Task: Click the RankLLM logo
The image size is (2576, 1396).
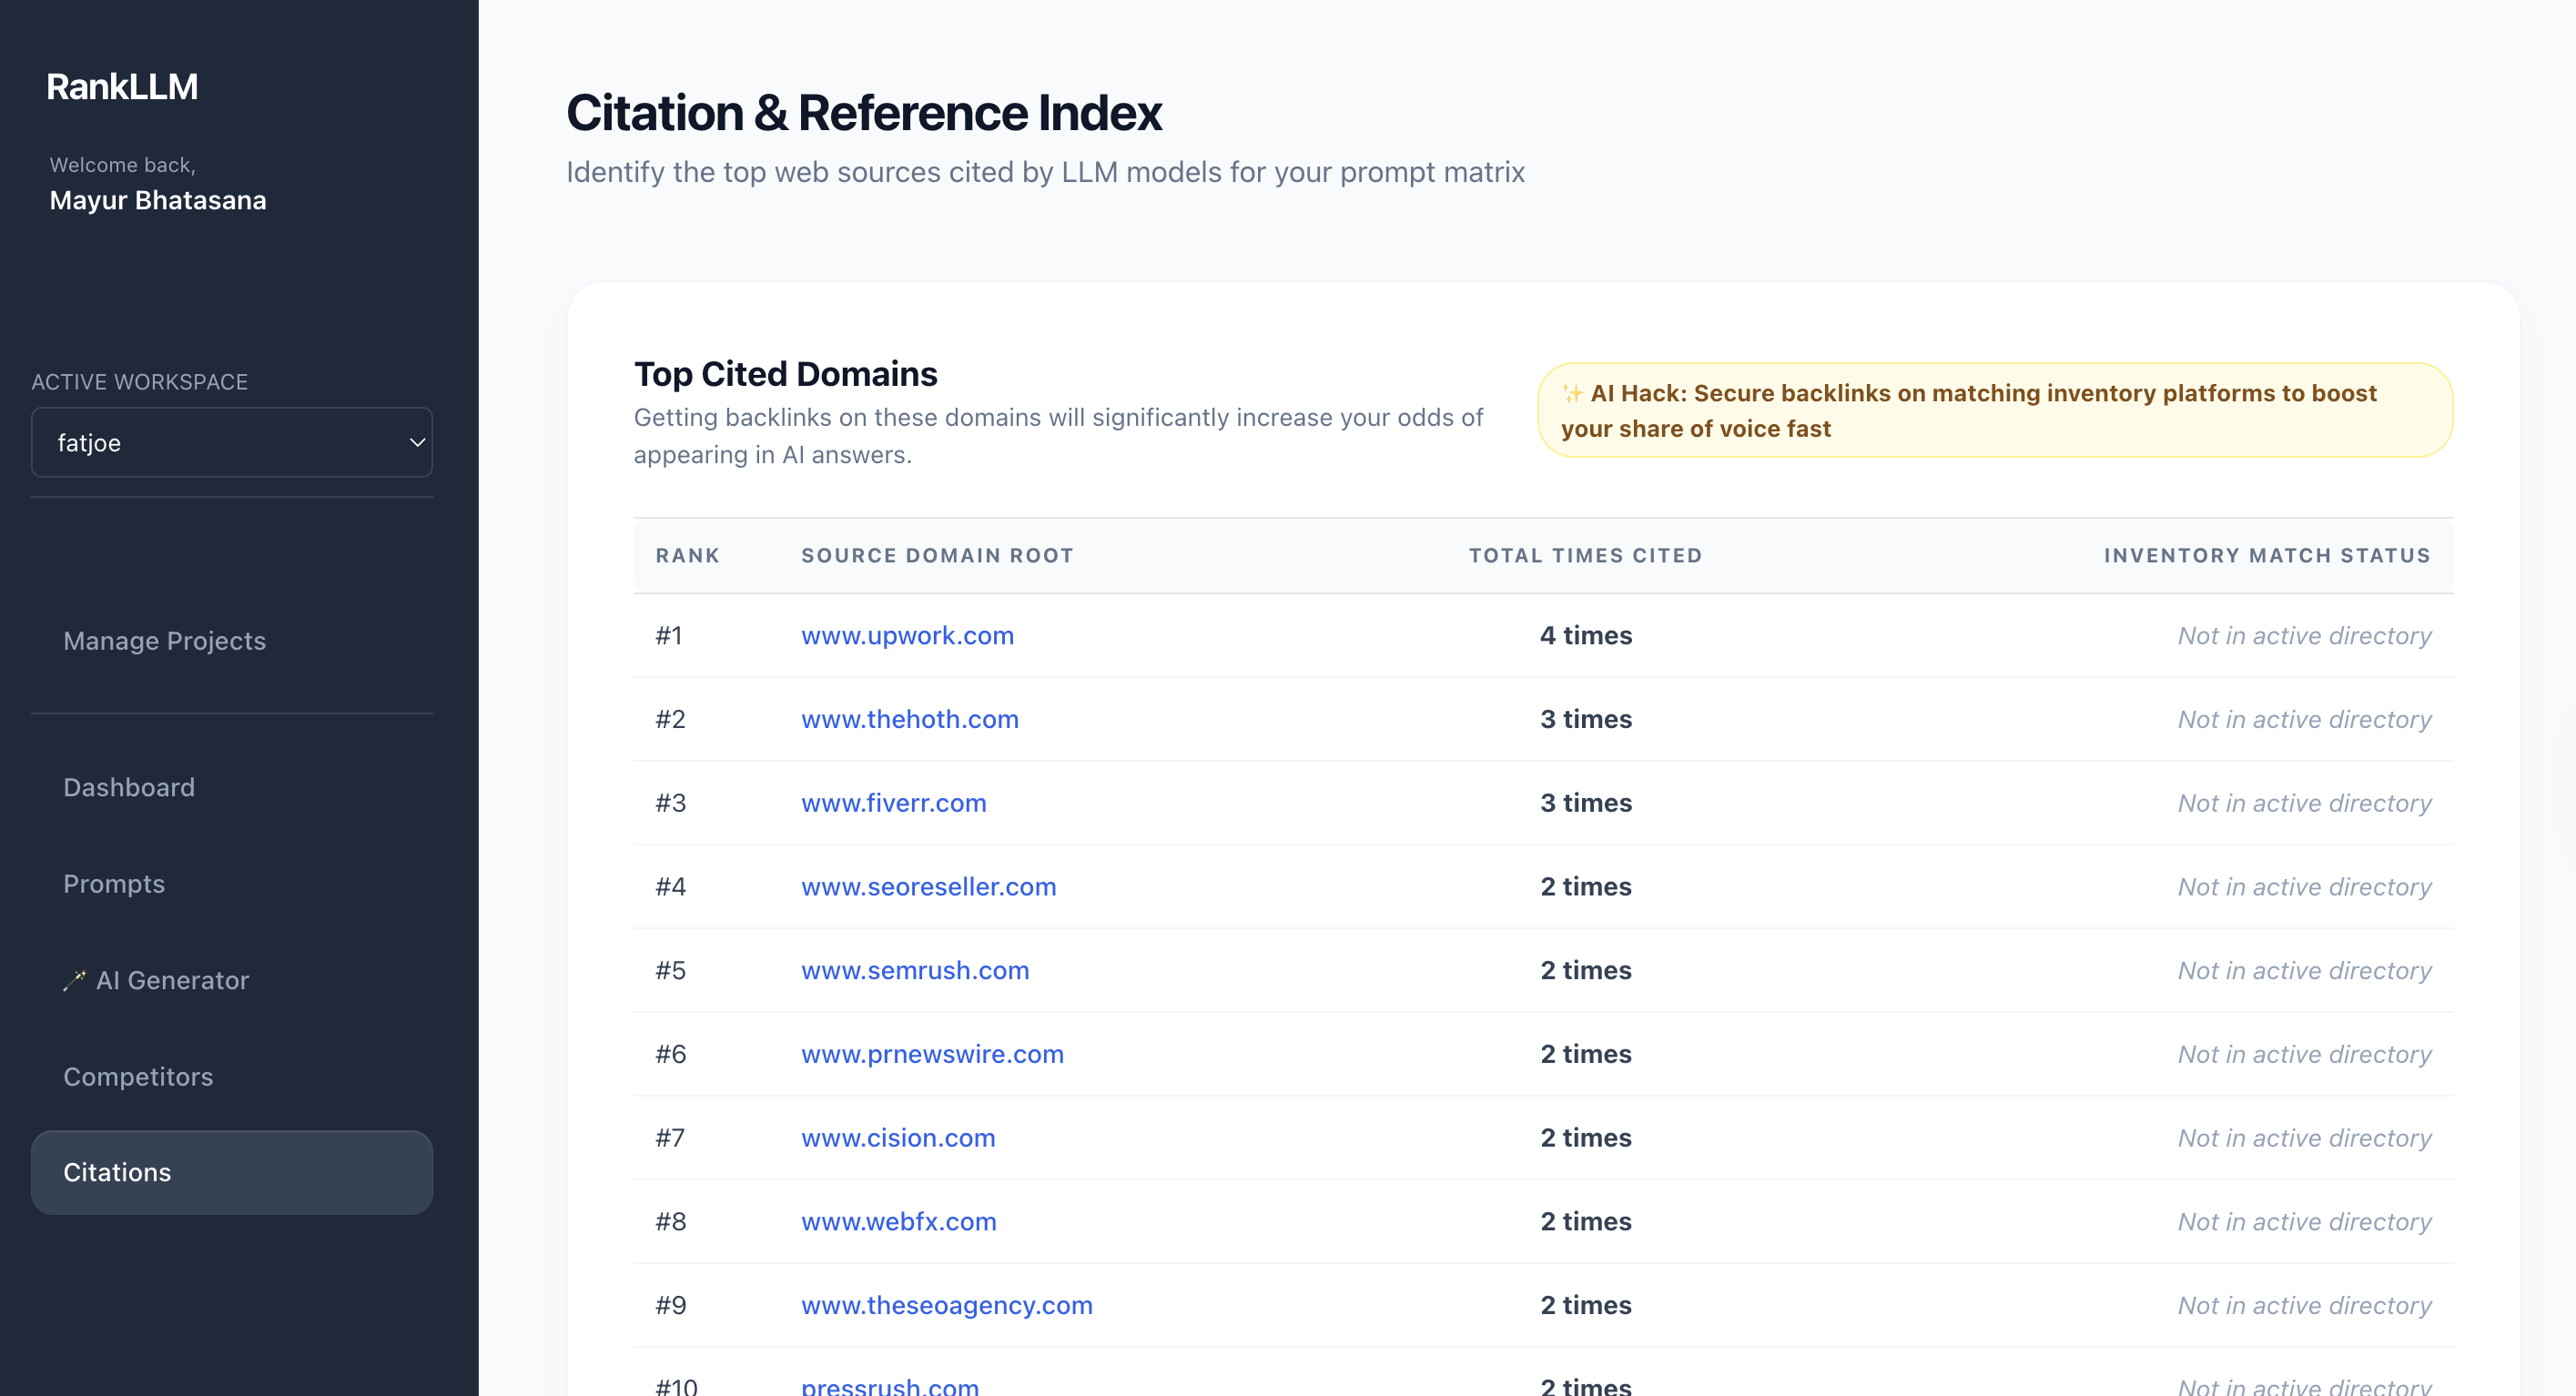Action: [122, 87]
